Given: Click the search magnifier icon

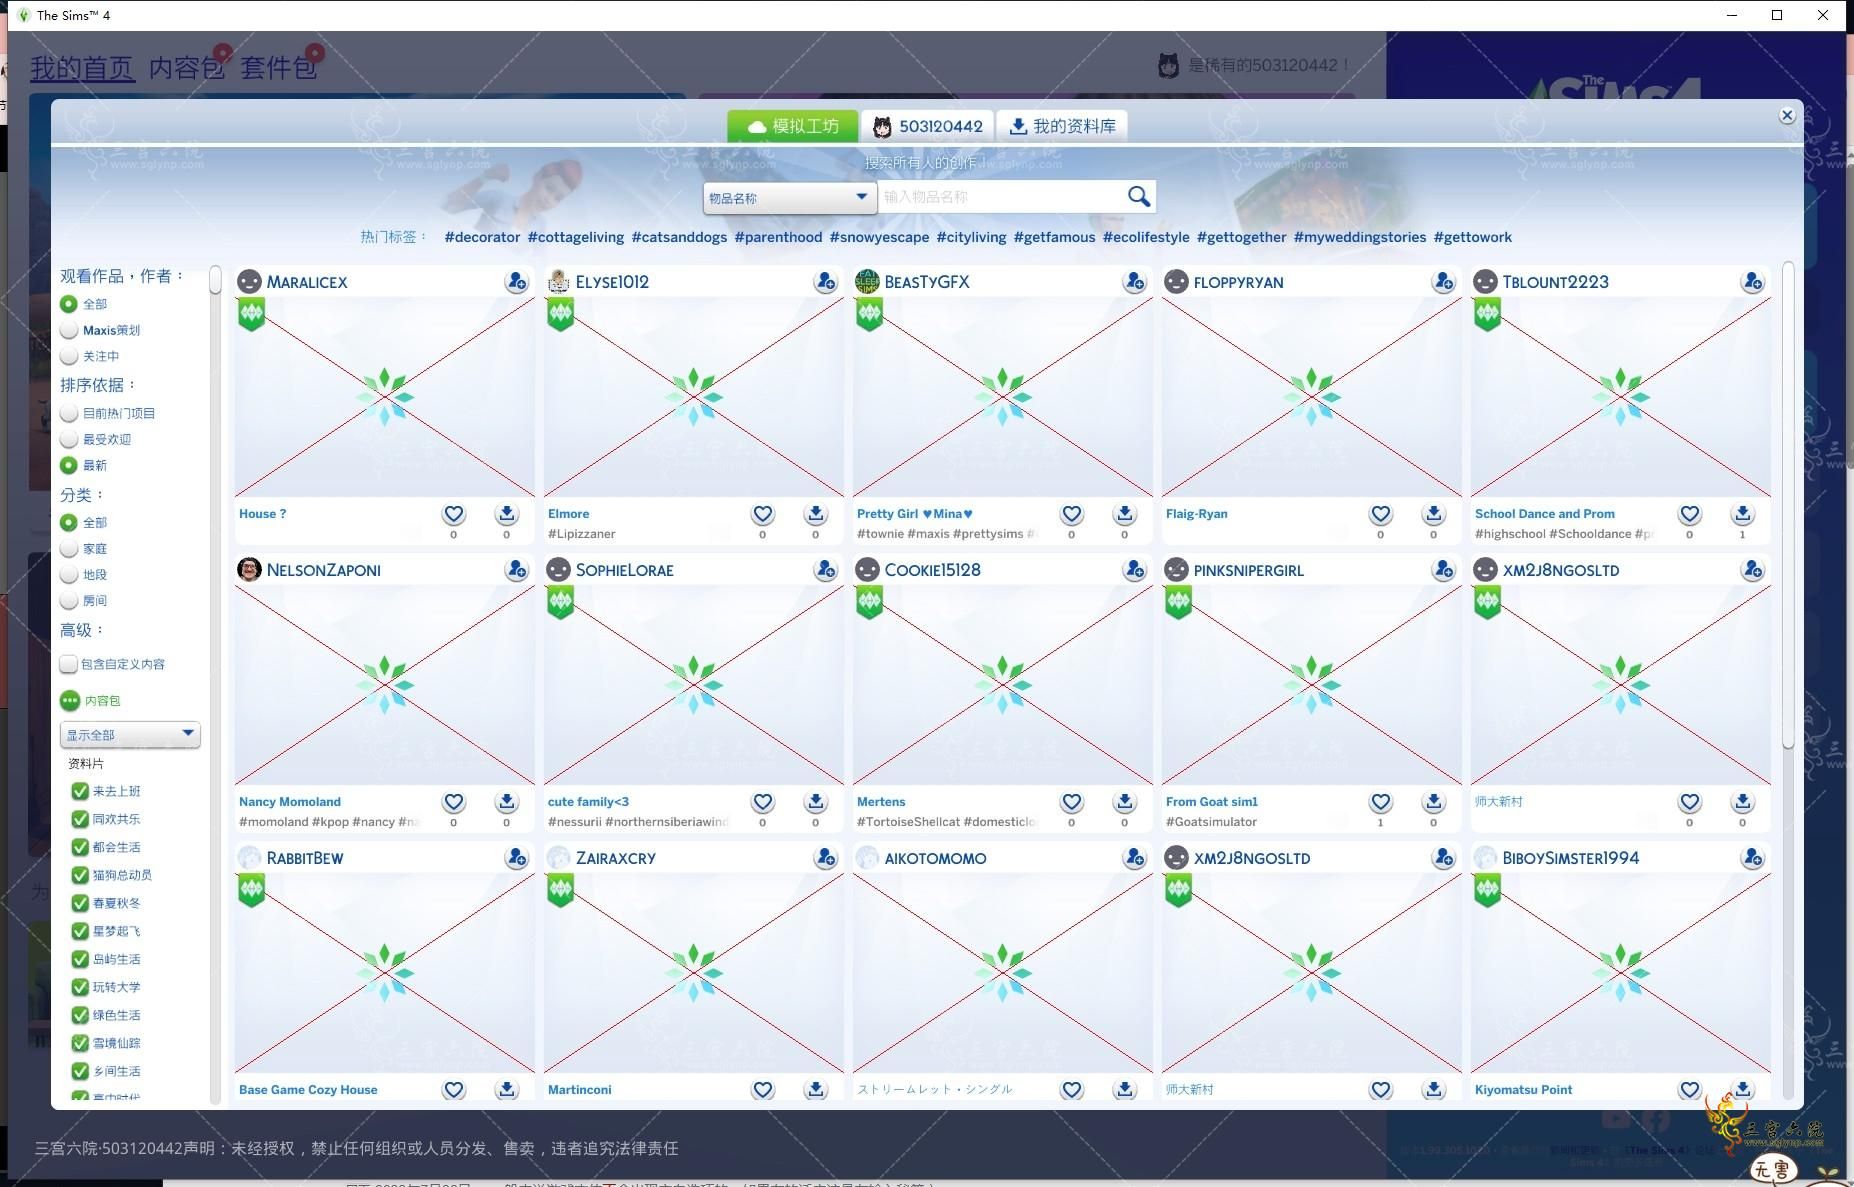Looking at the screenshot, I should click(1138, 196).
